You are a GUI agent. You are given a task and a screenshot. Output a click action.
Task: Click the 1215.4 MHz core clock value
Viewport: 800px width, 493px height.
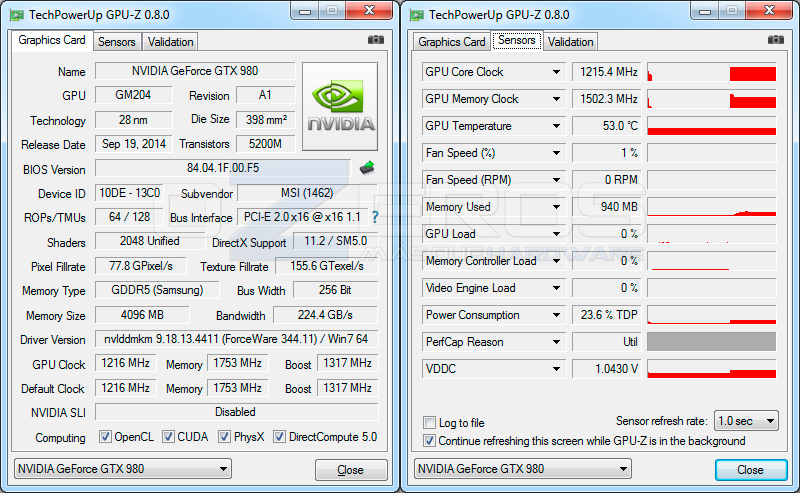(607, 72)
